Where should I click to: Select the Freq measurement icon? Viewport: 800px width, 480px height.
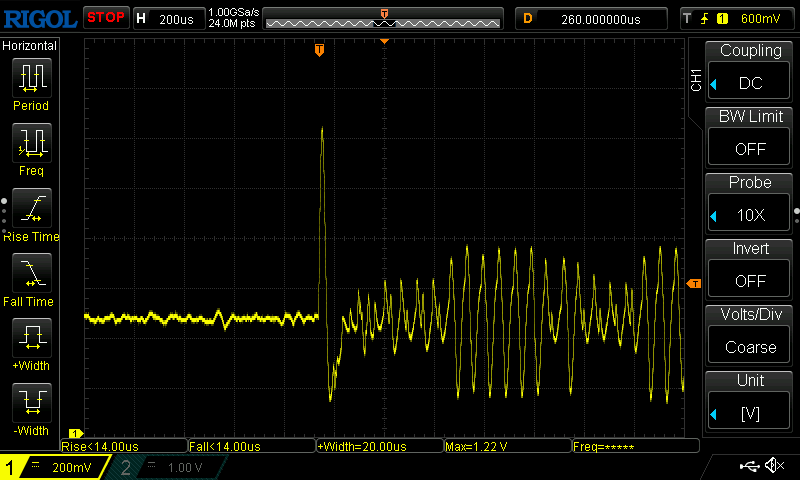point(32,143)
